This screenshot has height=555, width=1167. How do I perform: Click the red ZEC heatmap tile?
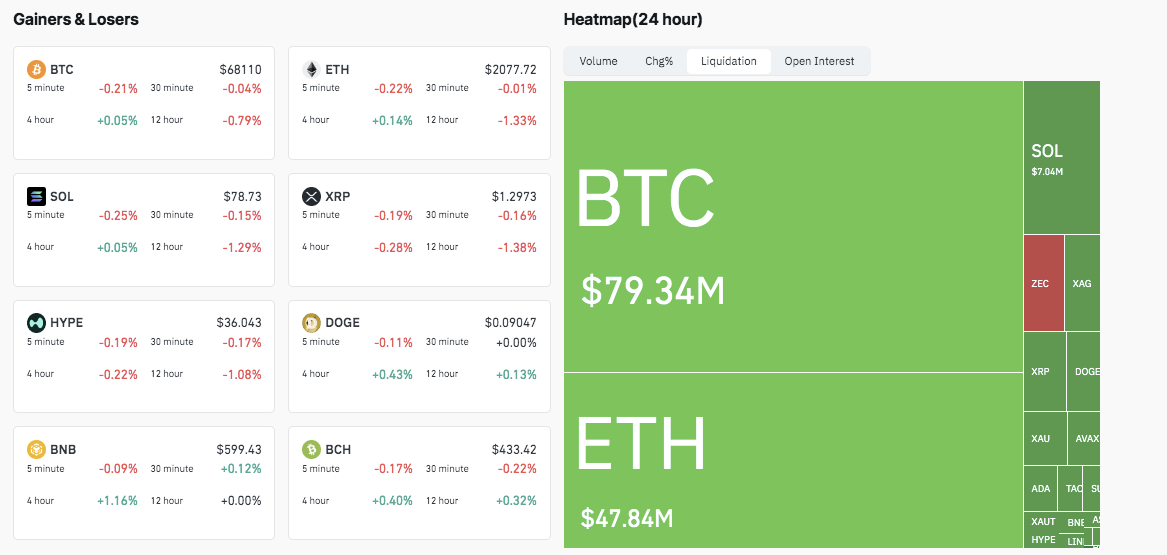(x=1043, y=283)
